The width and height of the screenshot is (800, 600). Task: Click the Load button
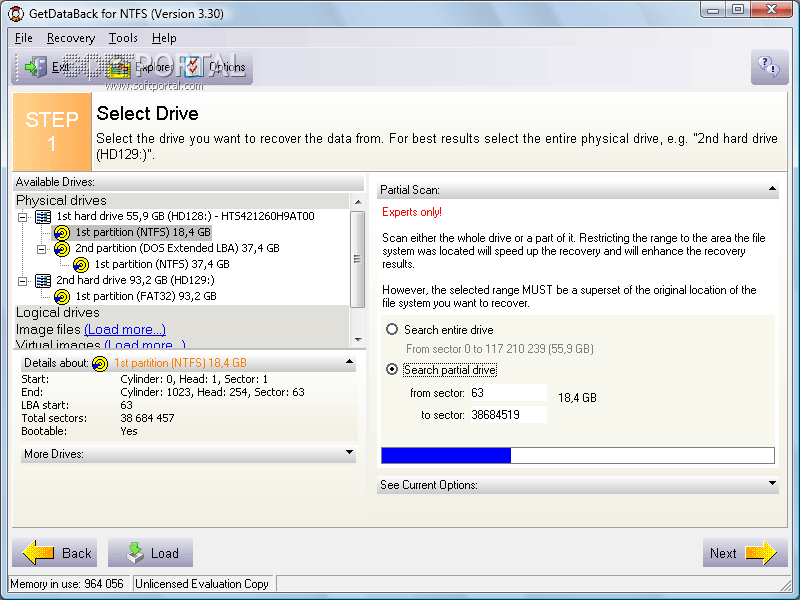click(x=151, y=553)
